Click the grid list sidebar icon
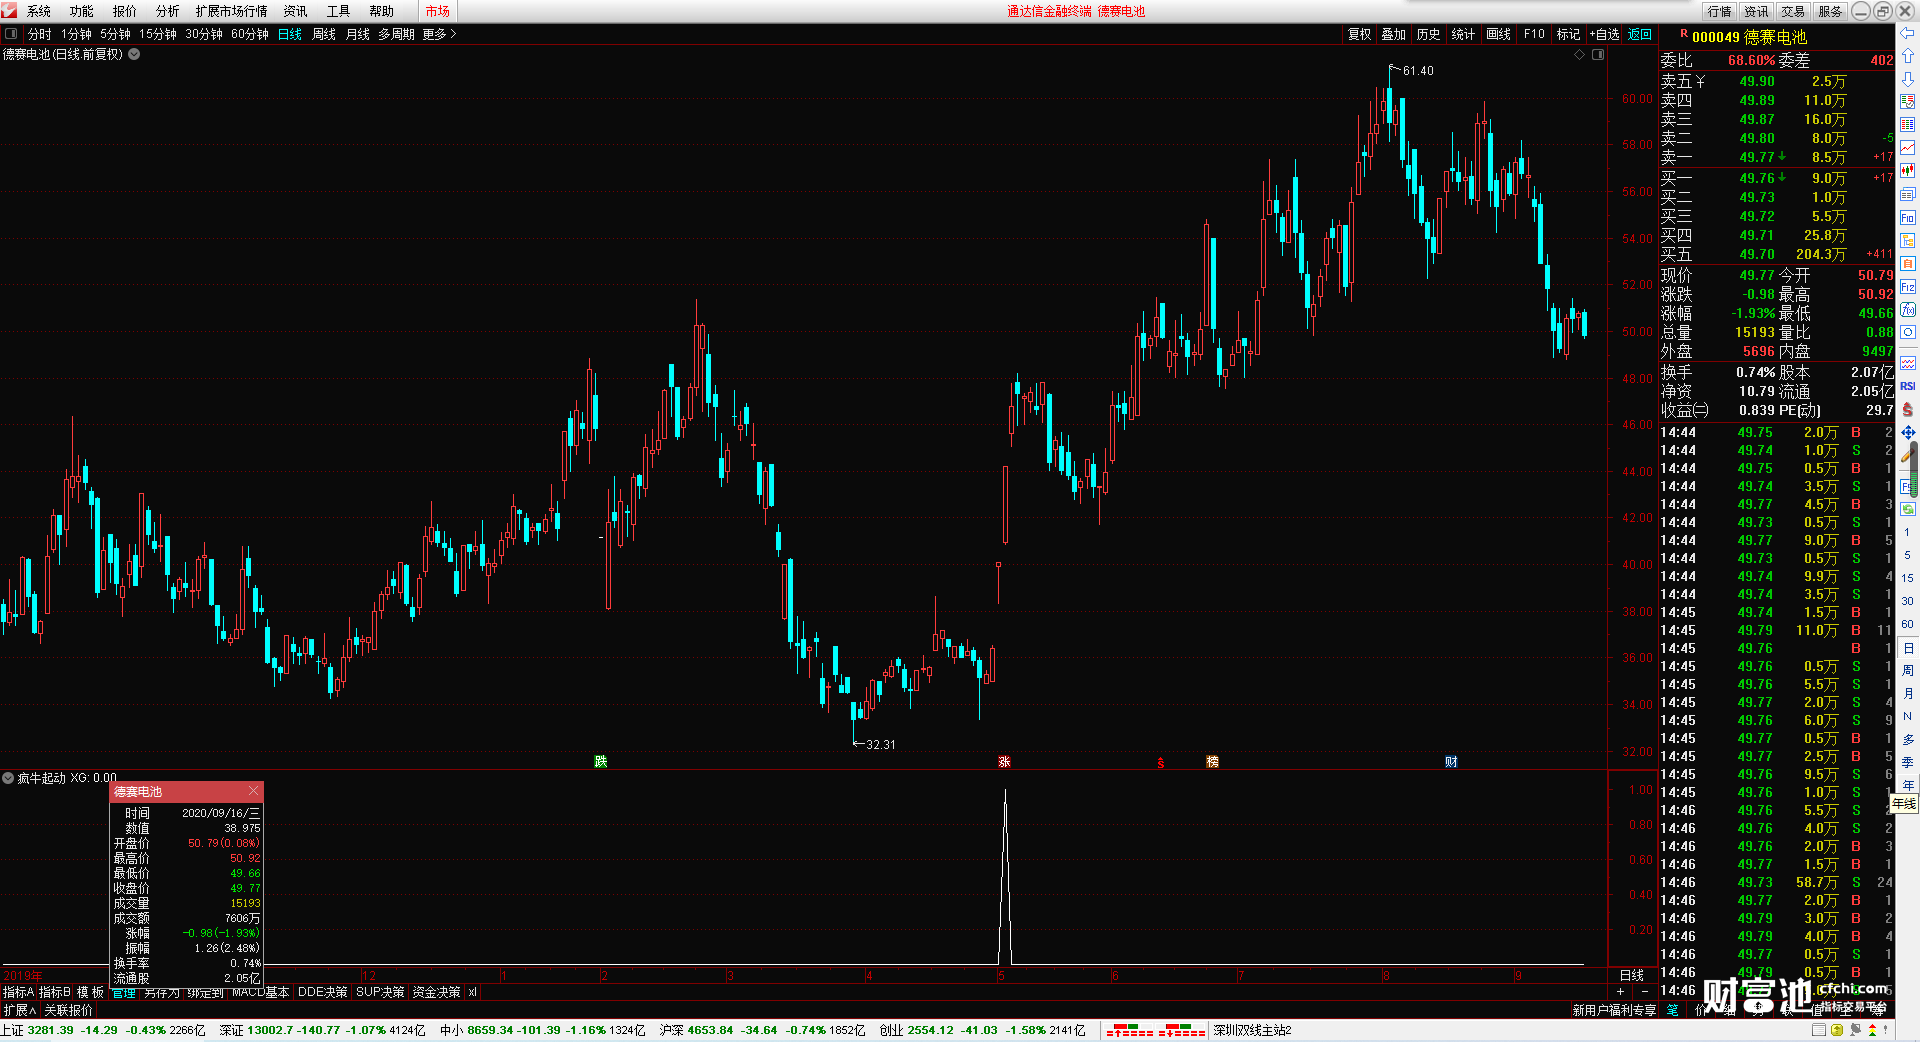This screenshot has width=1920, height=1042. [1908, 125]
